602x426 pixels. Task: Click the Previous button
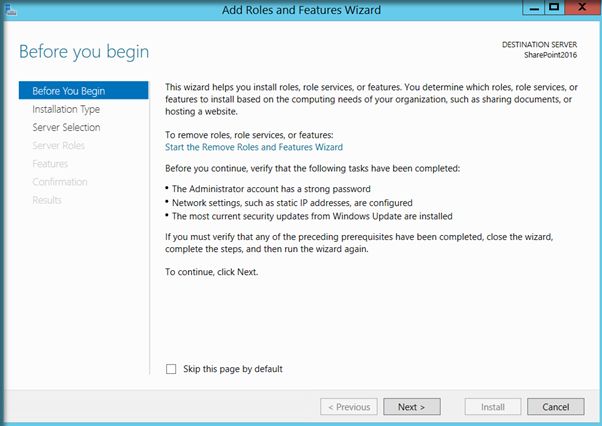(x=349, y=407)
